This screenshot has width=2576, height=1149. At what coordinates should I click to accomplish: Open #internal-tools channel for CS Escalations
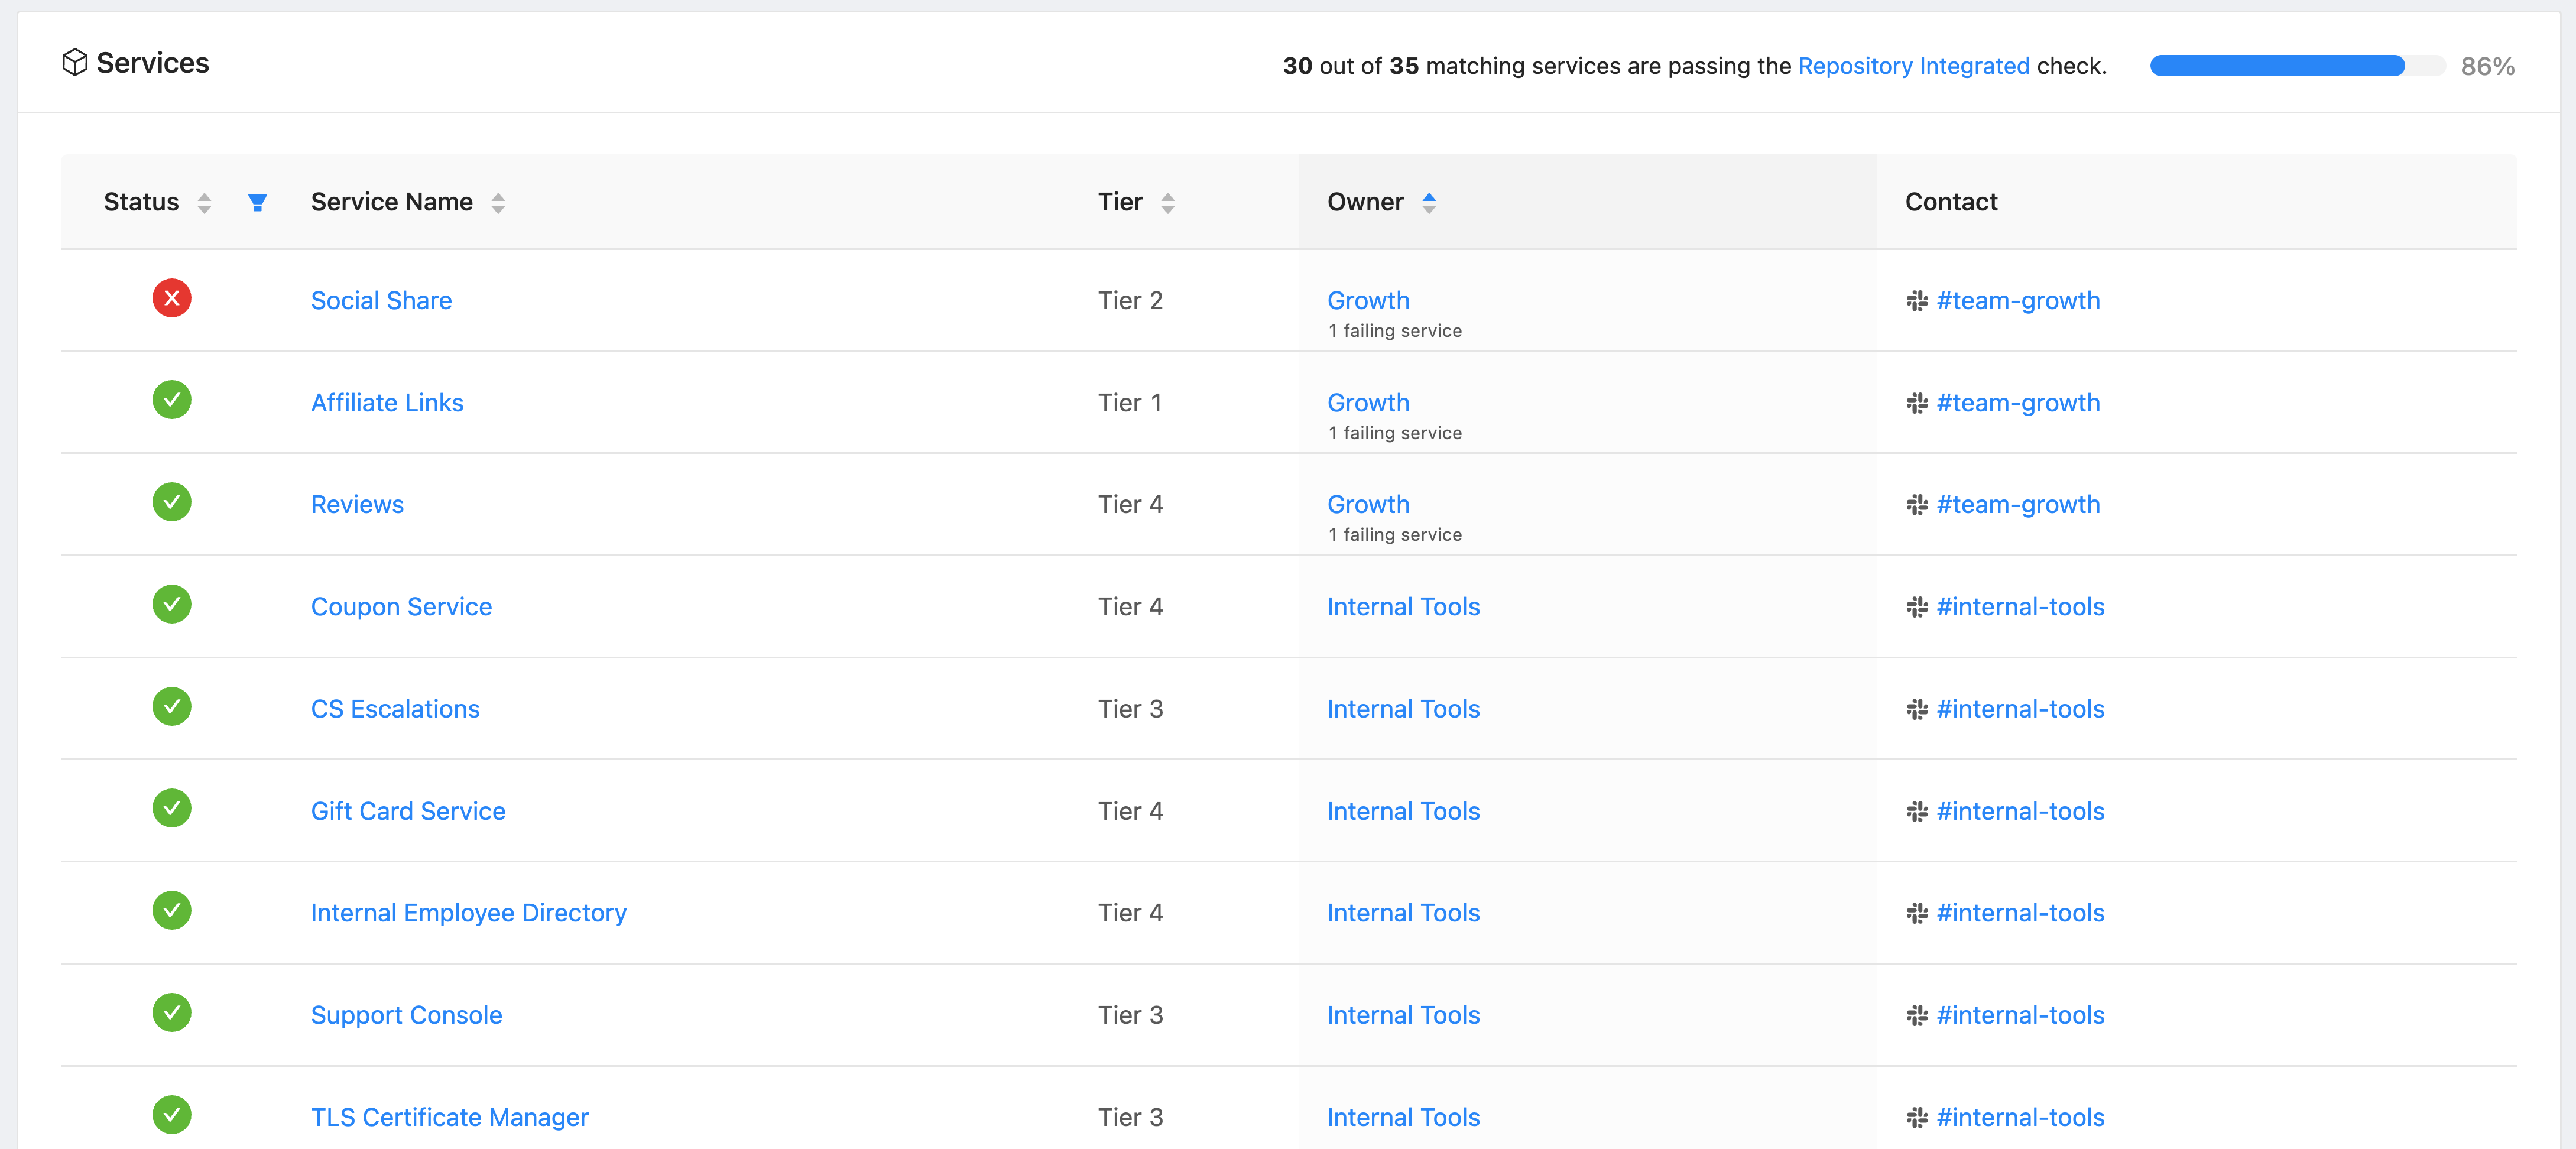click(x=2020, y=709)
